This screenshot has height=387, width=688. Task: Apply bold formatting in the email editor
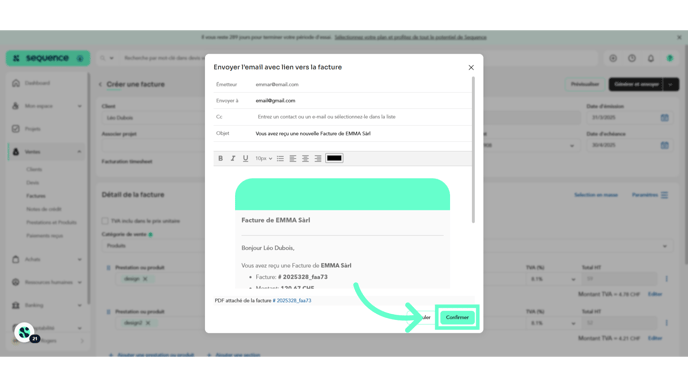click(221, 158)
